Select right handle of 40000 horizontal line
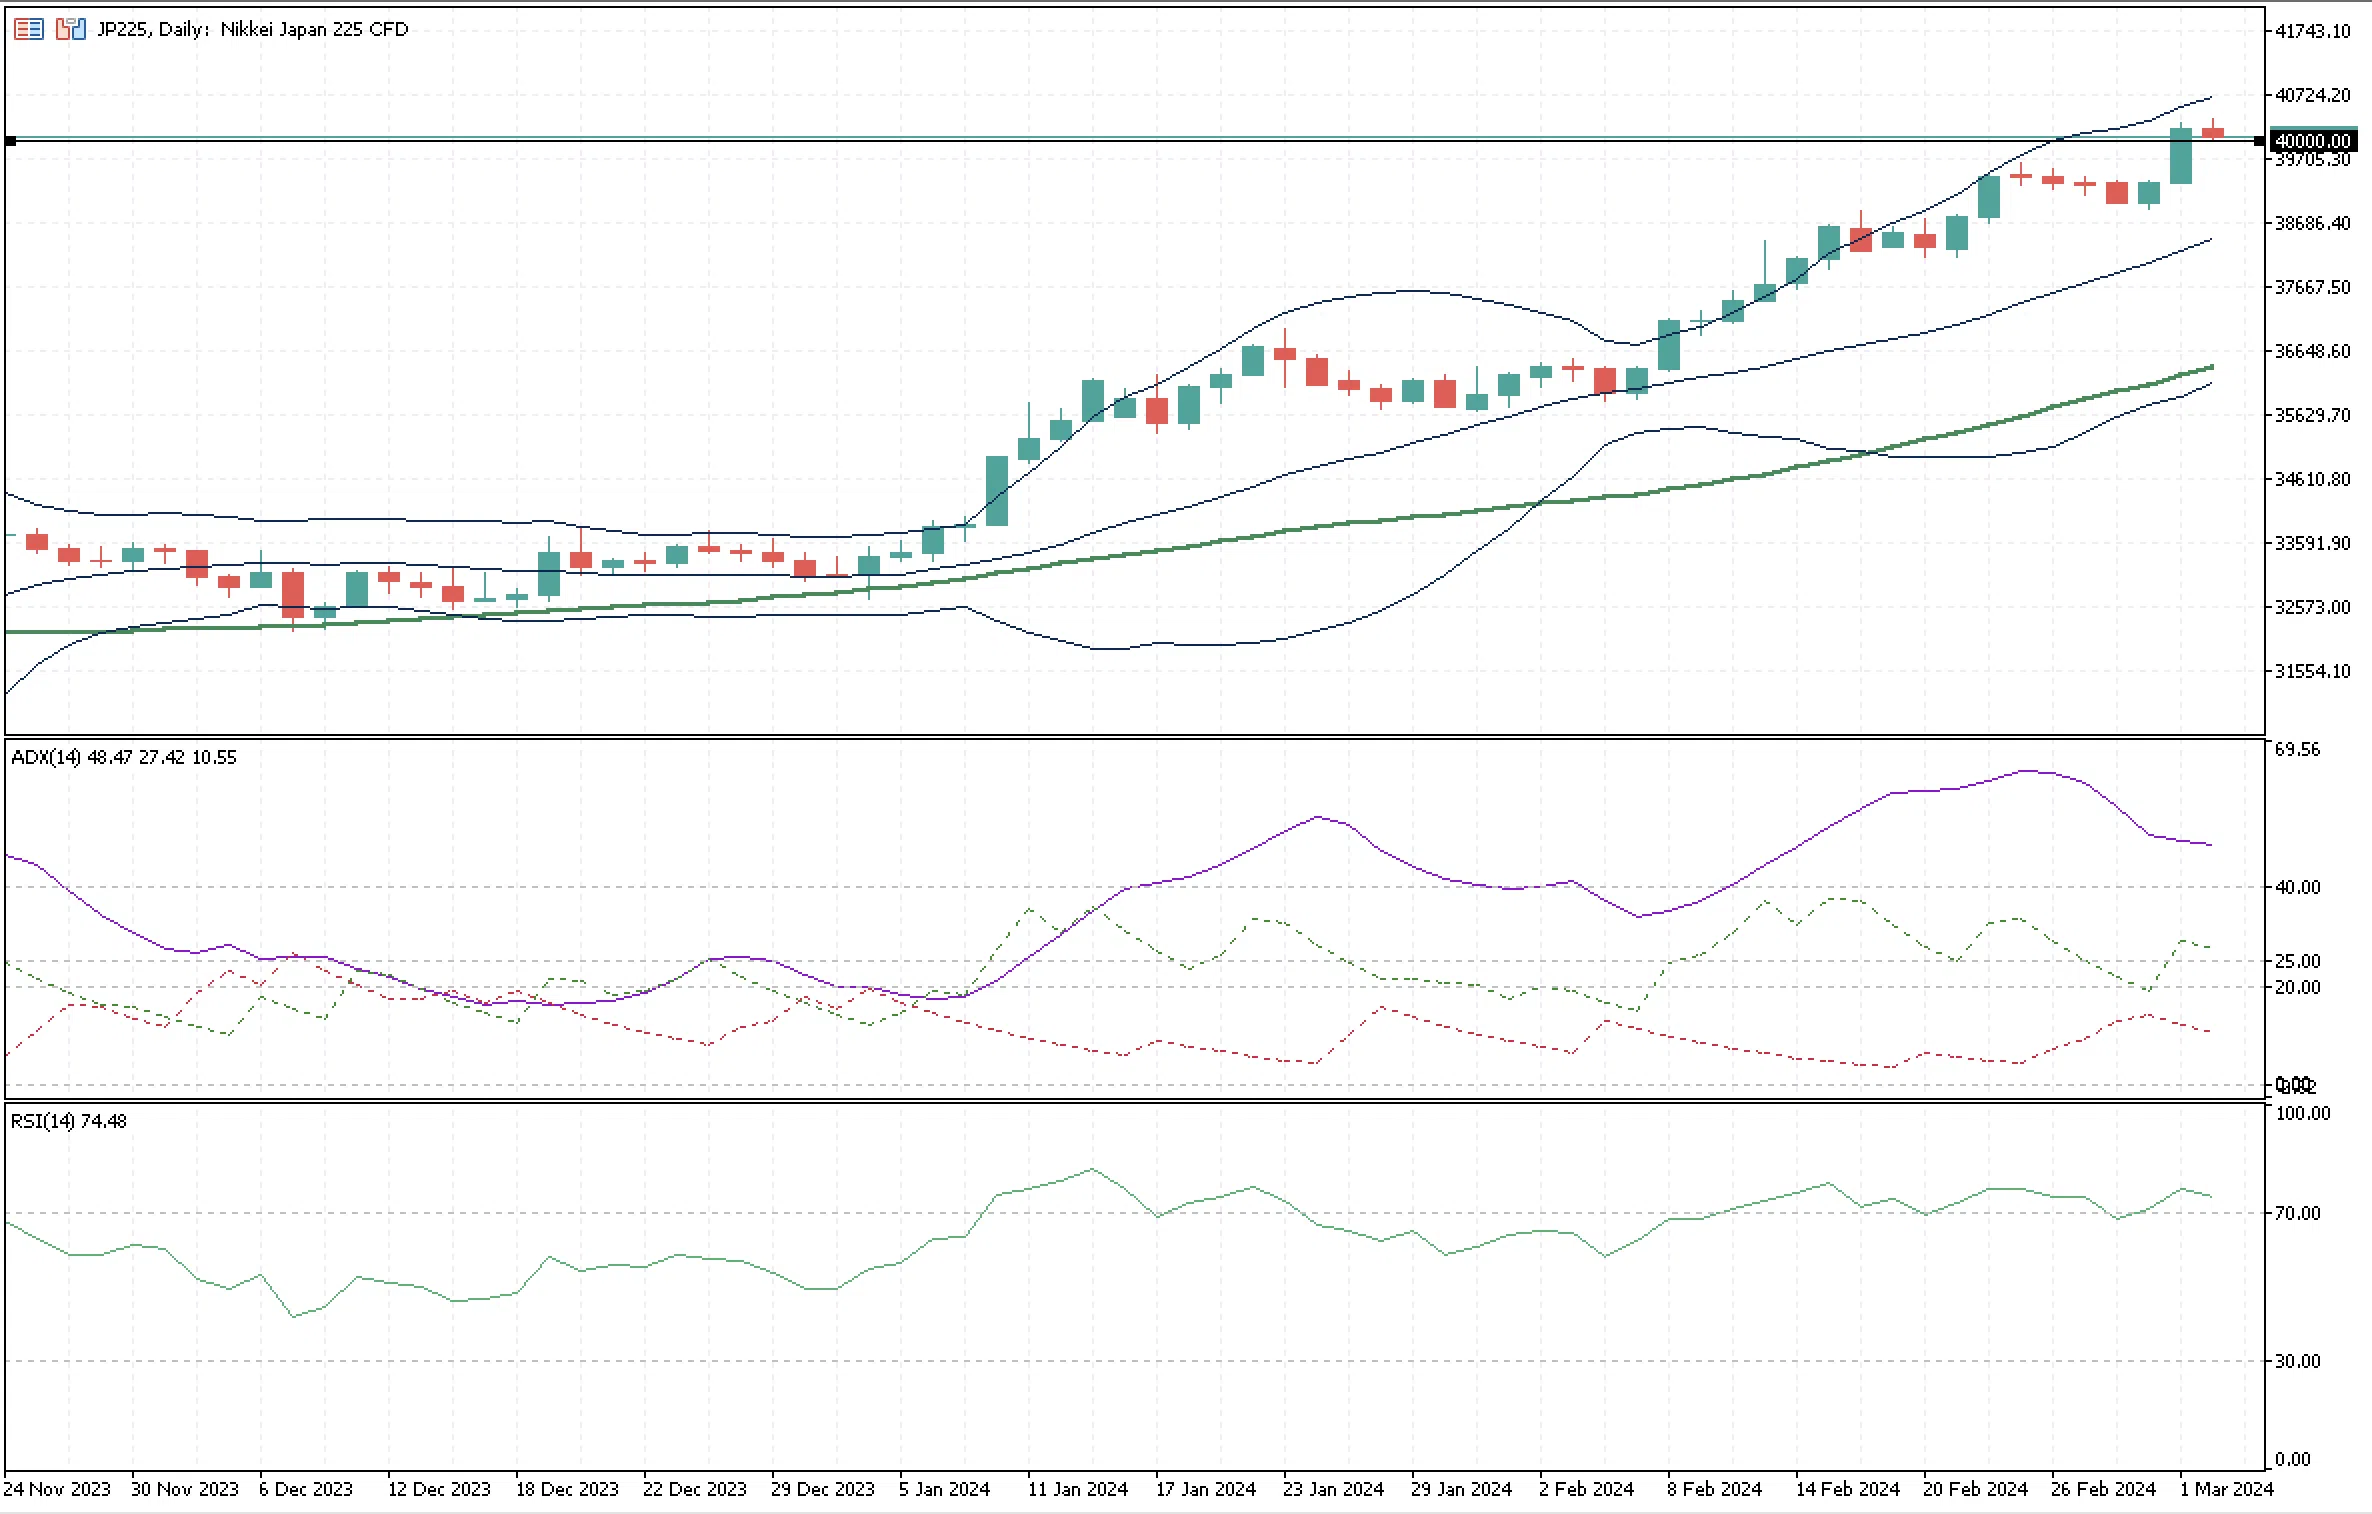This screenshot has width=2372, height=1514. (x=2259, y=141)
